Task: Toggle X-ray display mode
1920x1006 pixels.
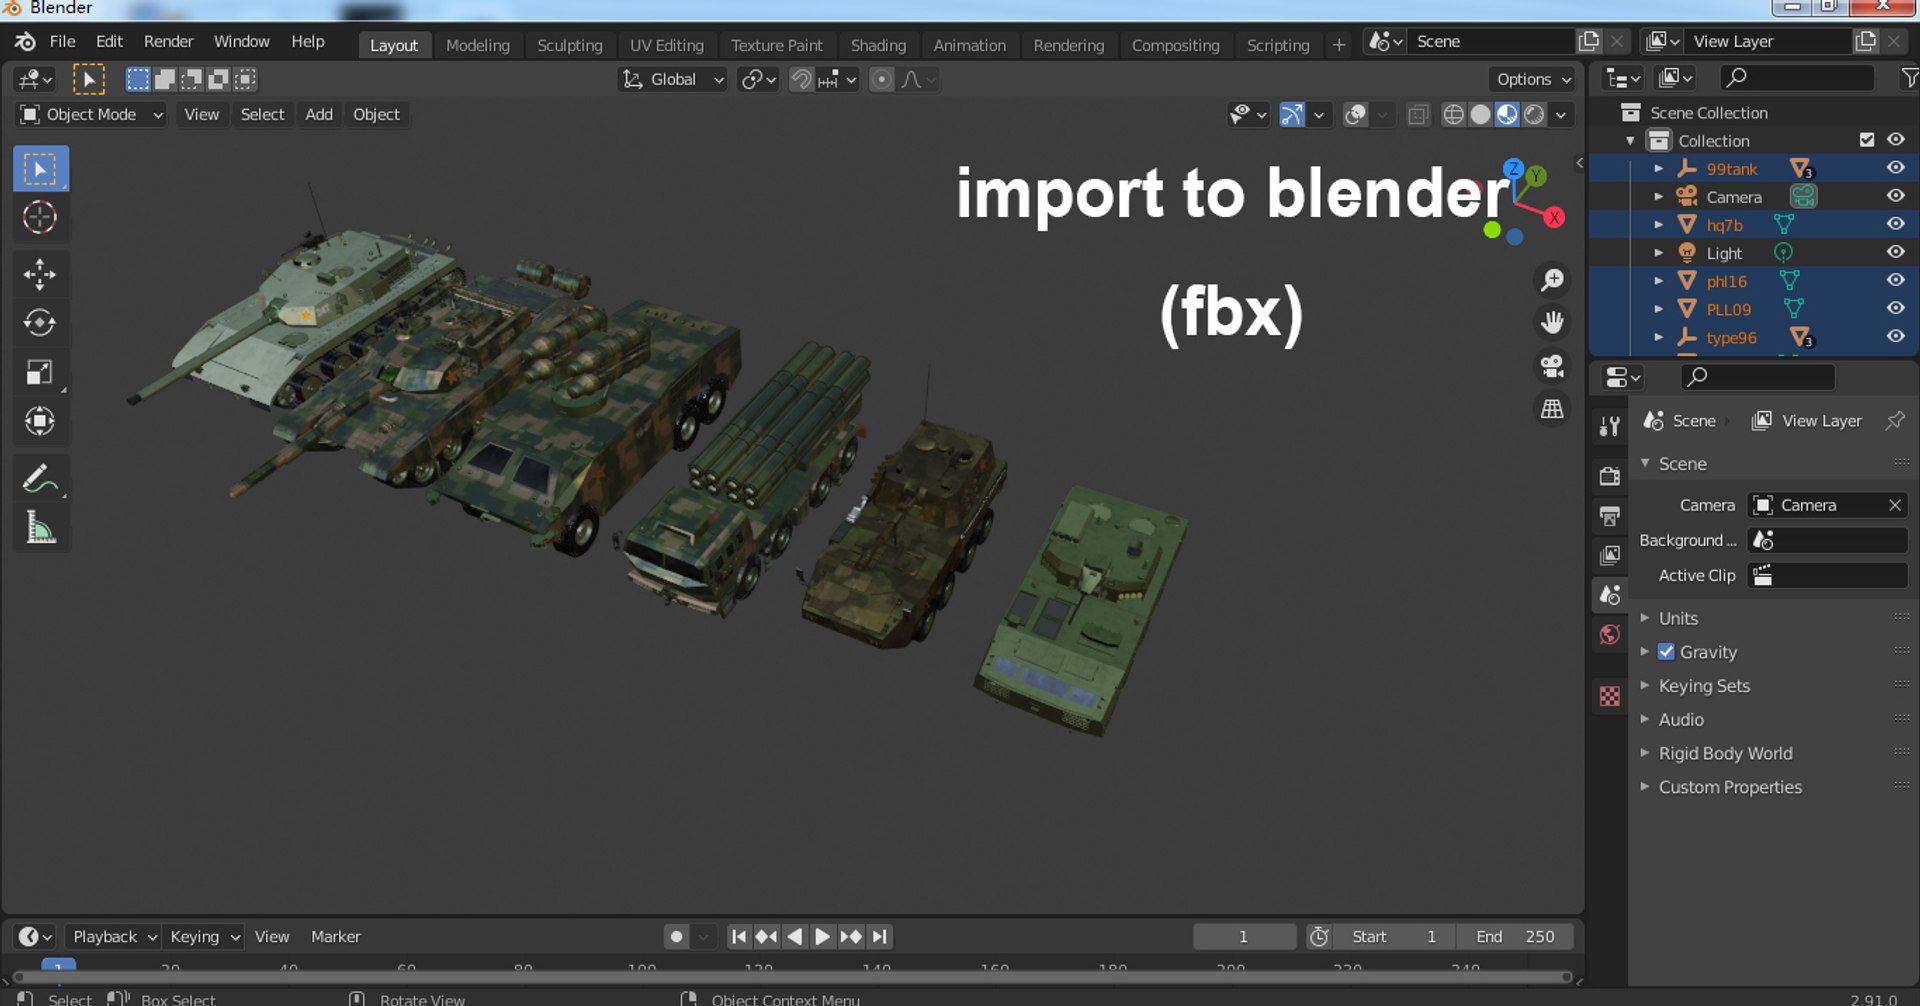Action: [1418, 115]
